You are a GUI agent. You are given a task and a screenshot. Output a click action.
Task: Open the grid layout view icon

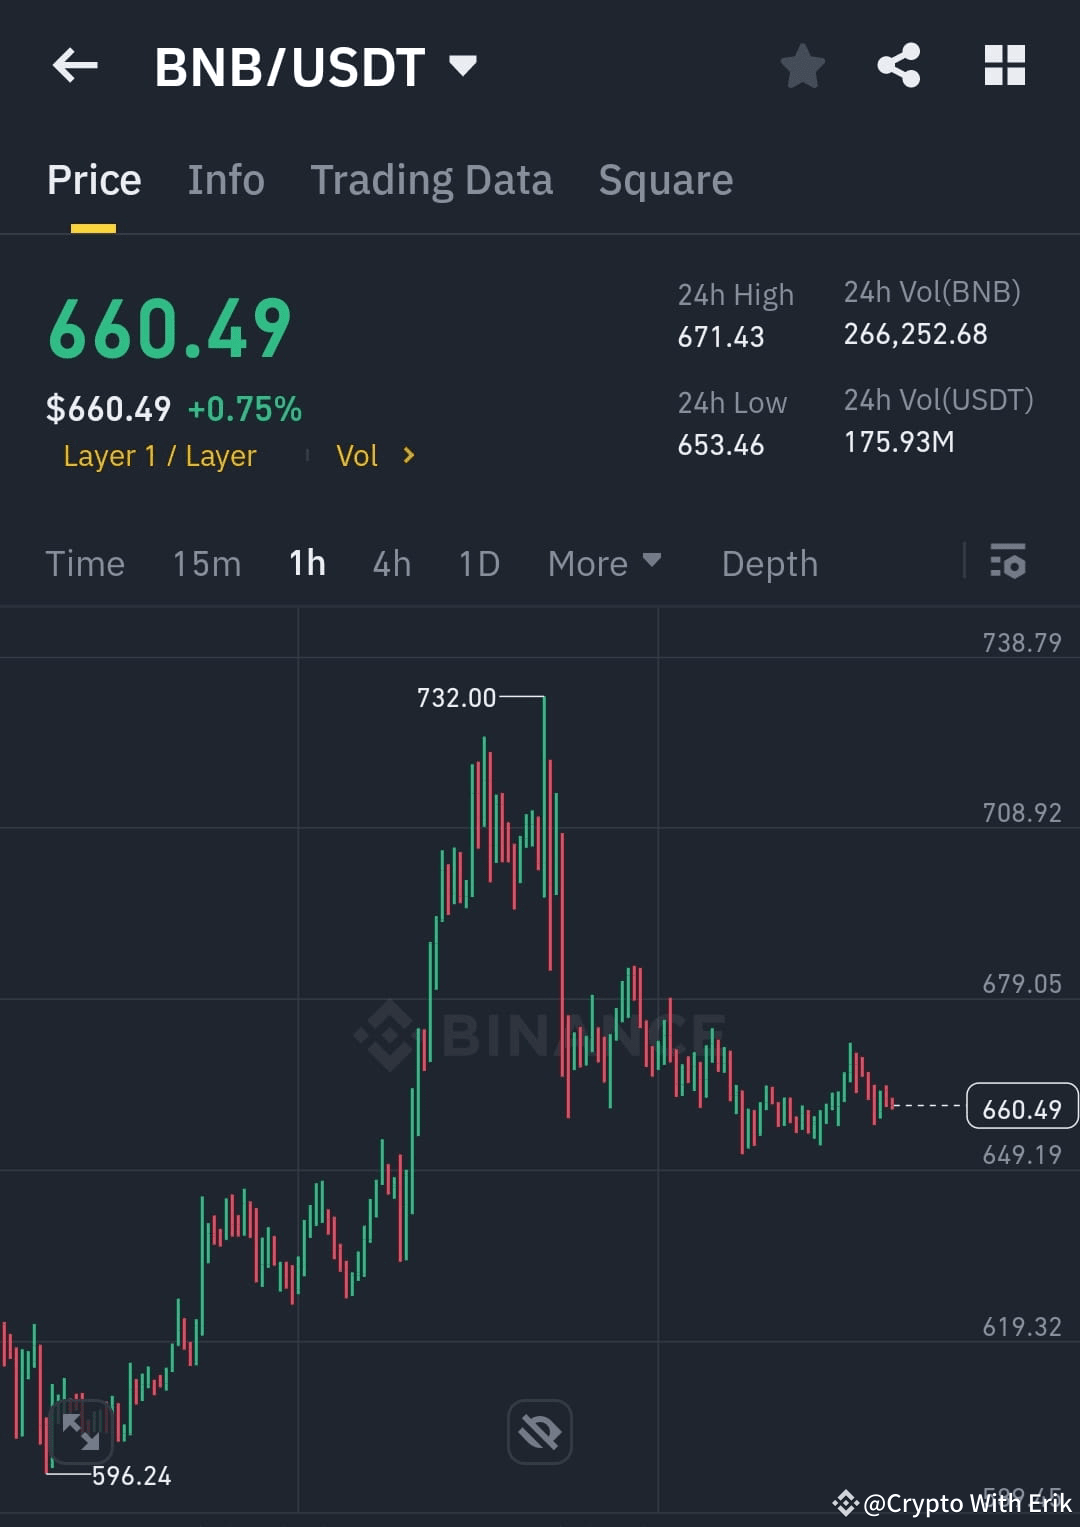[x=1004, y=65]
